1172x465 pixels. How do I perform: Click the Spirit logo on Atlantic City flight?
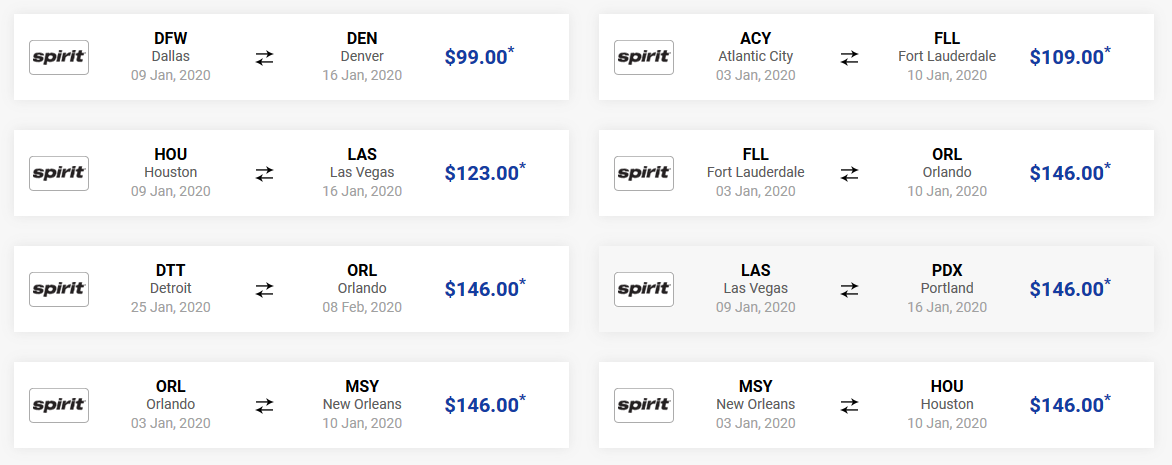[x=644, y=58]
